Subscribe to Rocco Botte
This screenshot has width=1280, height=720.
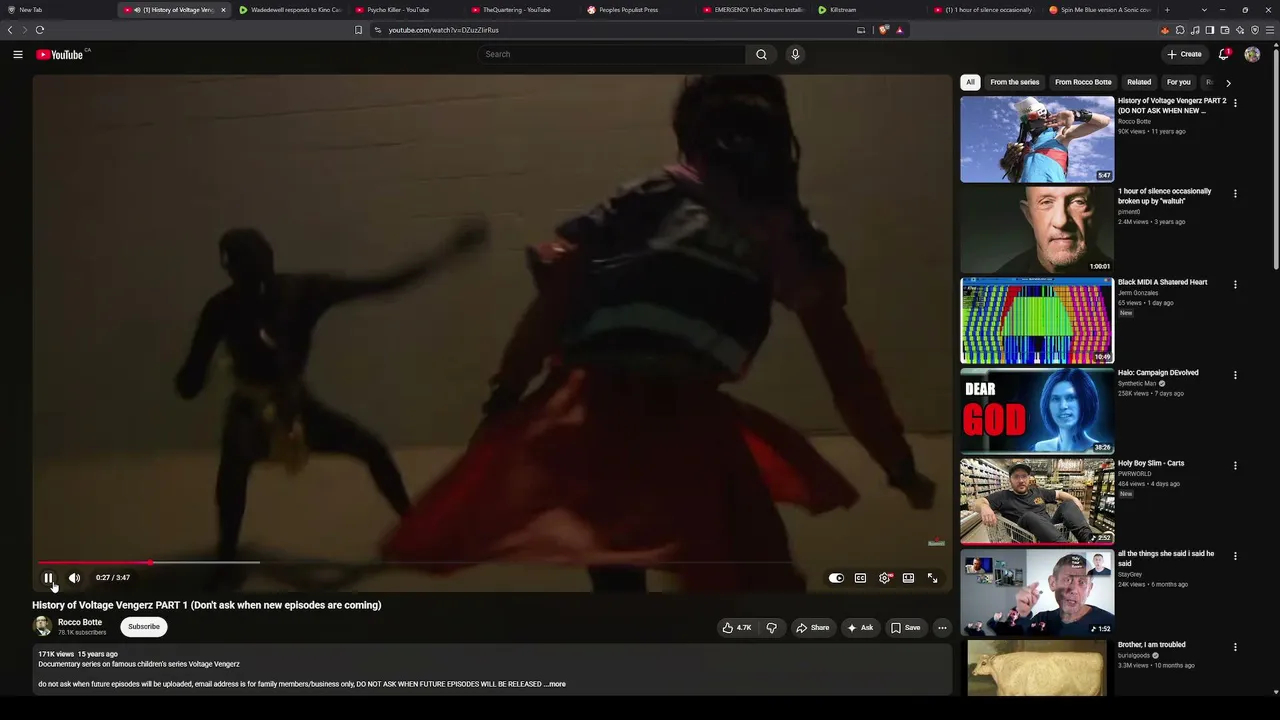pyautogui.click(x=144, y=627)
